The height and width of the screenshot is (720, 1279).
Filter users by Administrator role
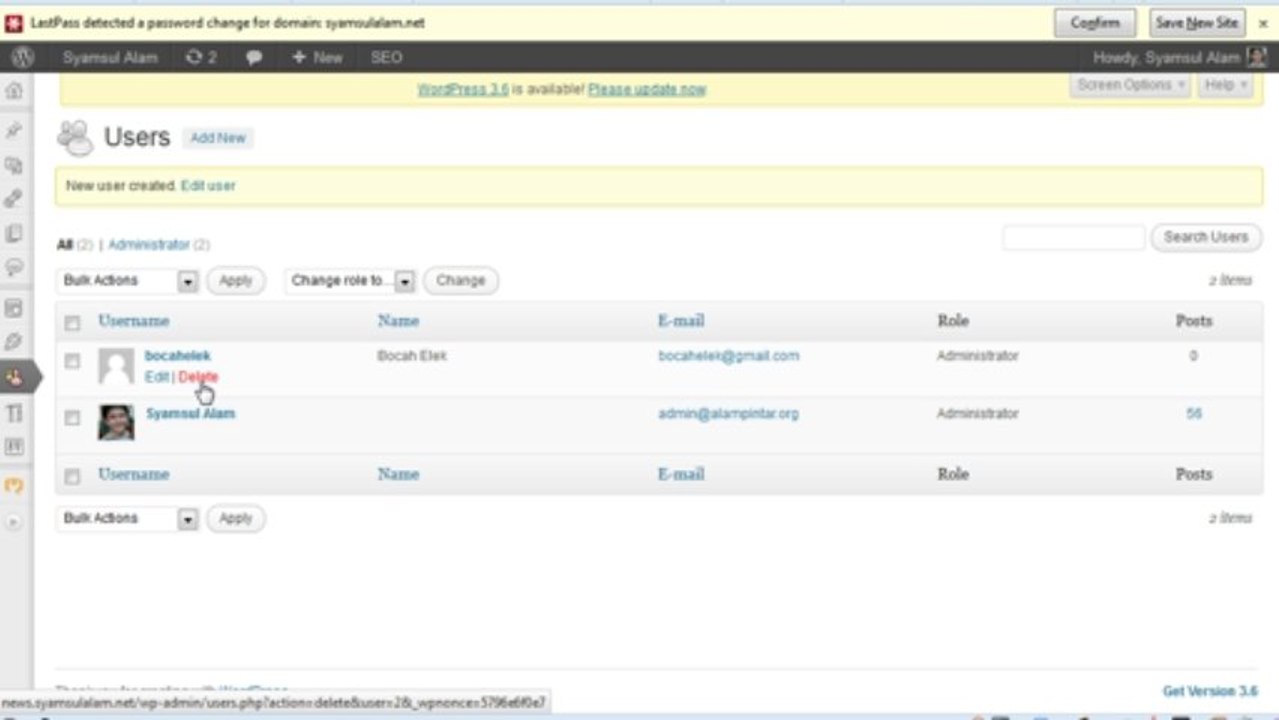(x=148, y=244)
